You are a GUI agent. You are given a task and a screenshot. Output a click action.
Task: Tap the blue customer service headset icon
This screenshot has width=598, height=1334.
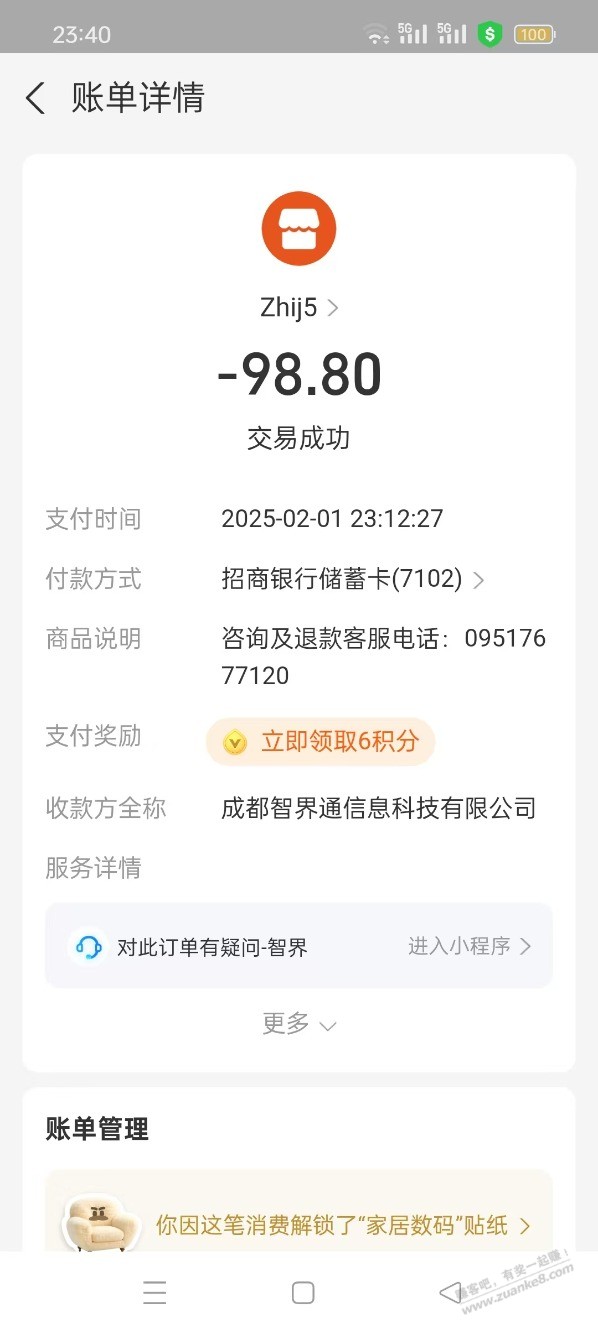coord(88,946)
